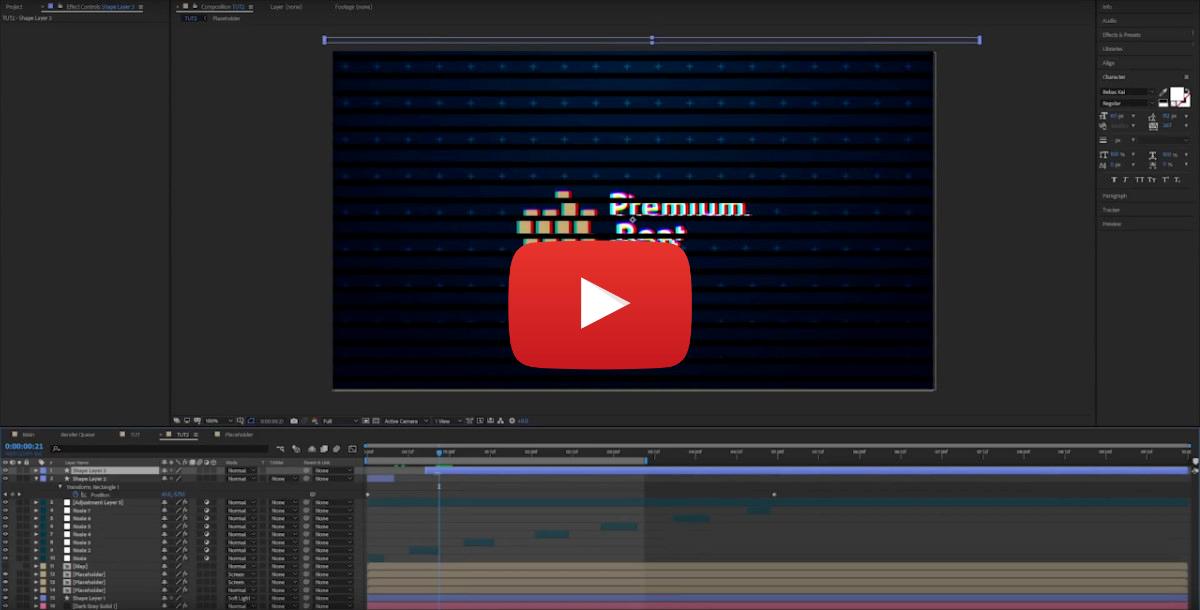1200x610 pixels.
Task: Click the text fill color swatch
Action: (x=1178, y=96)
